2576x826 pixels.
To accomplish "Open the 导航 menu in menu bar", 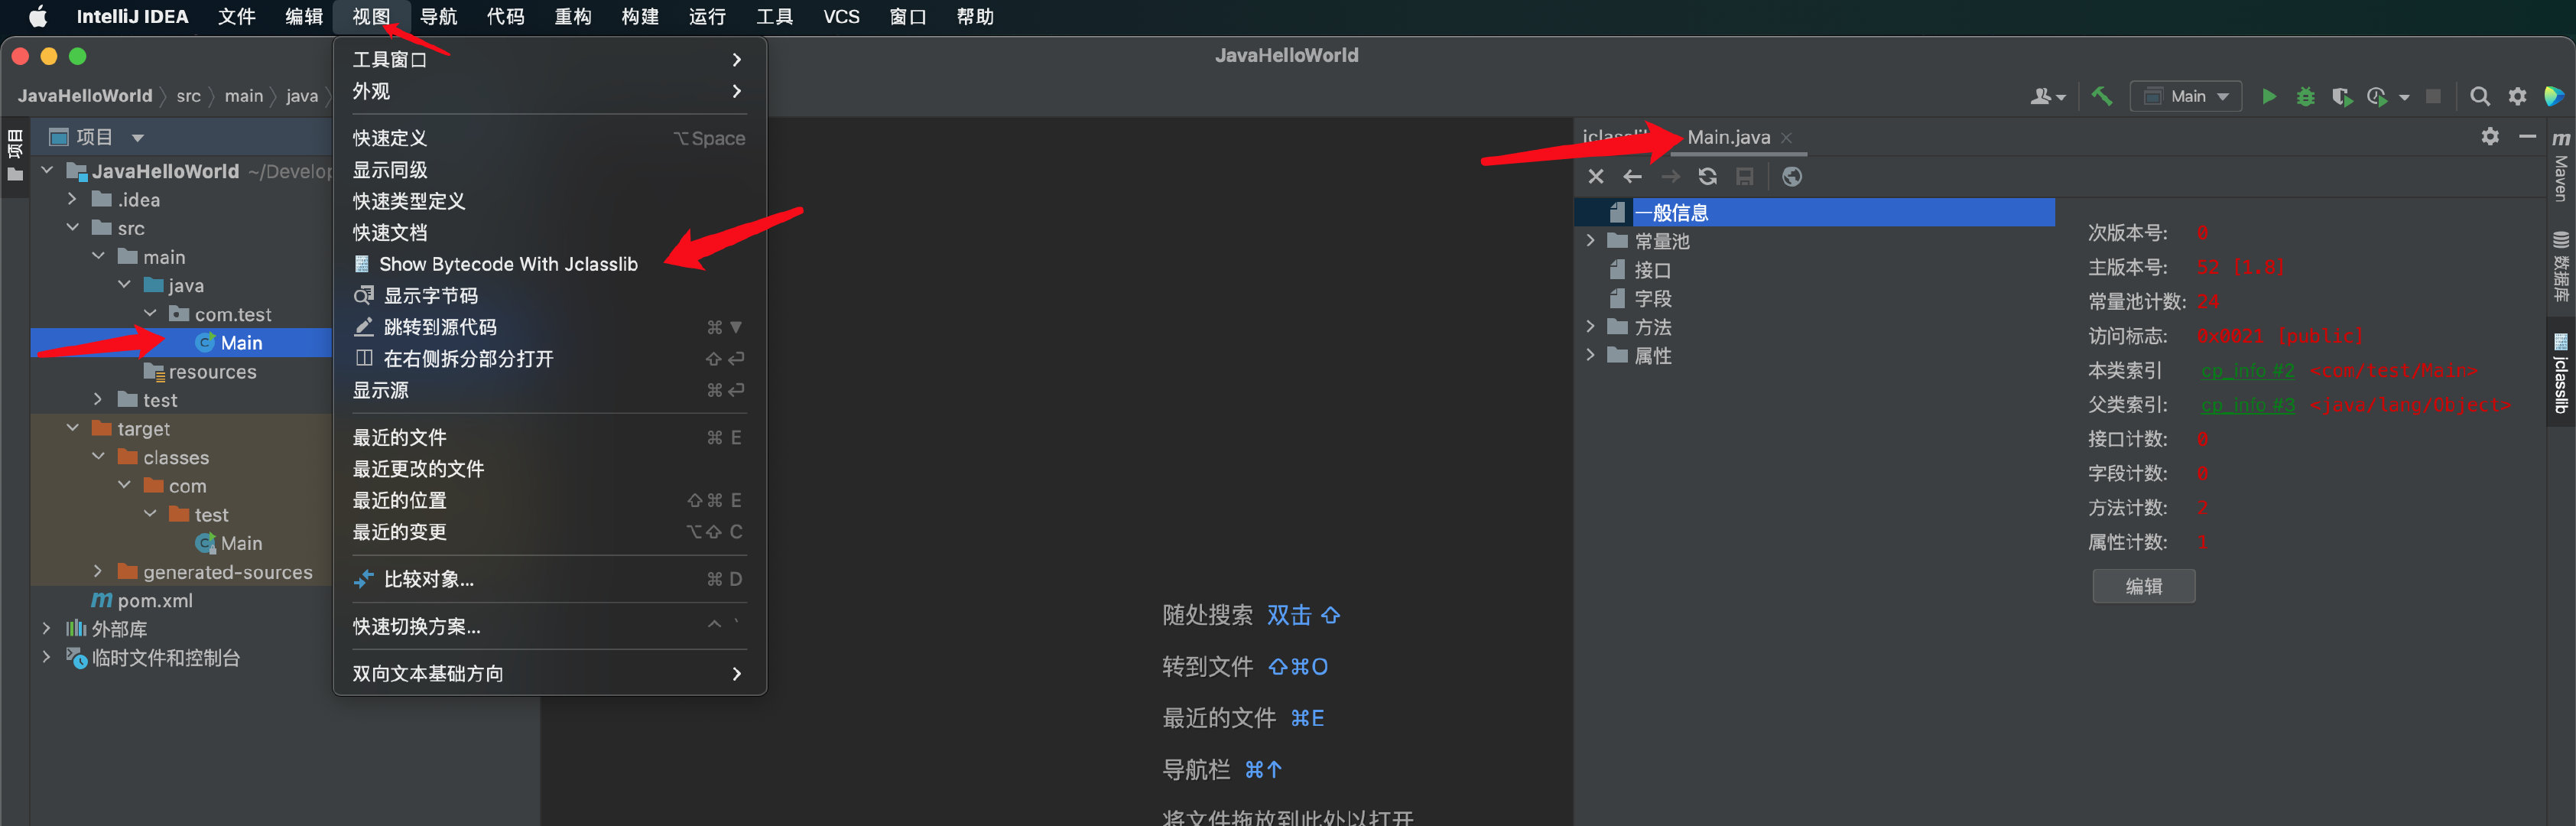I will [x=438, y=16].
